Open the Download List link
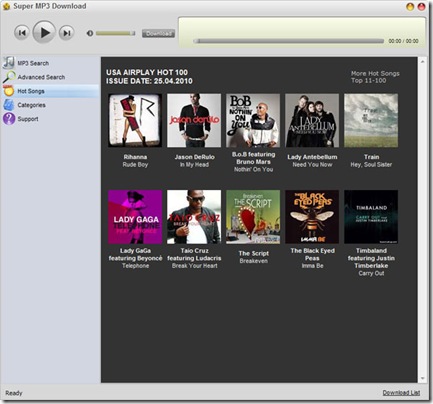This screenshot has height=404, width=433. 401,393
